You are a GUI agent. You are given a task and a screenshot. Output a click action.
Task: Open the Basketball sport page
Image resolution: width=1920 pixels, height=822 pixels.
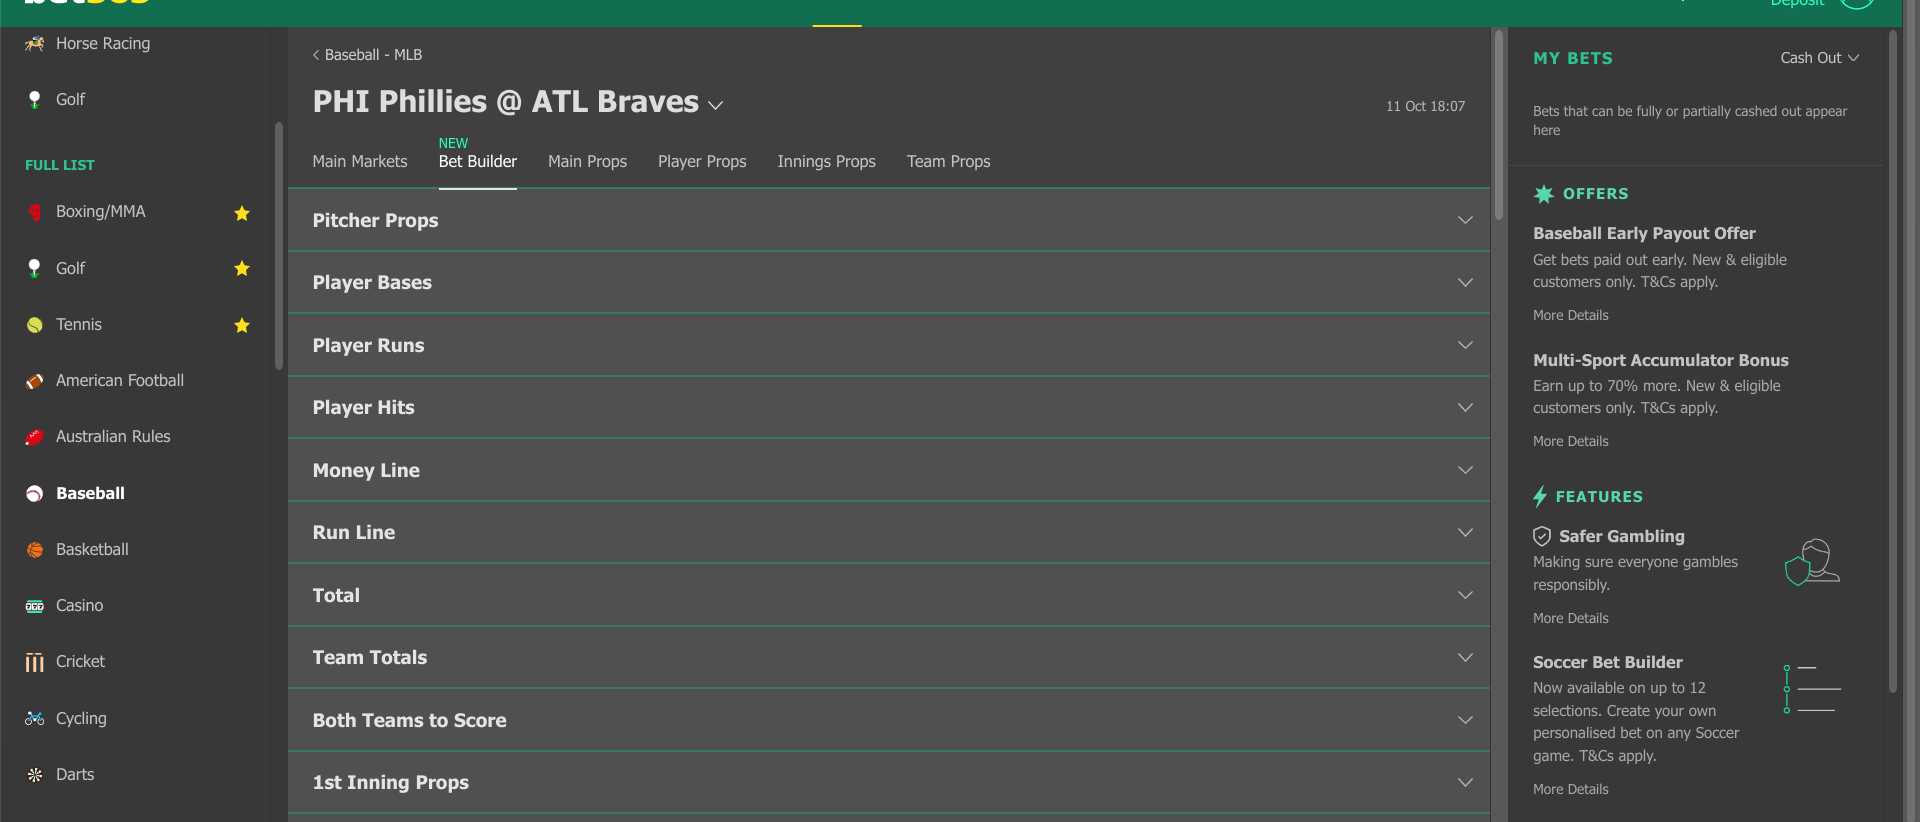(x=92, y=549)
